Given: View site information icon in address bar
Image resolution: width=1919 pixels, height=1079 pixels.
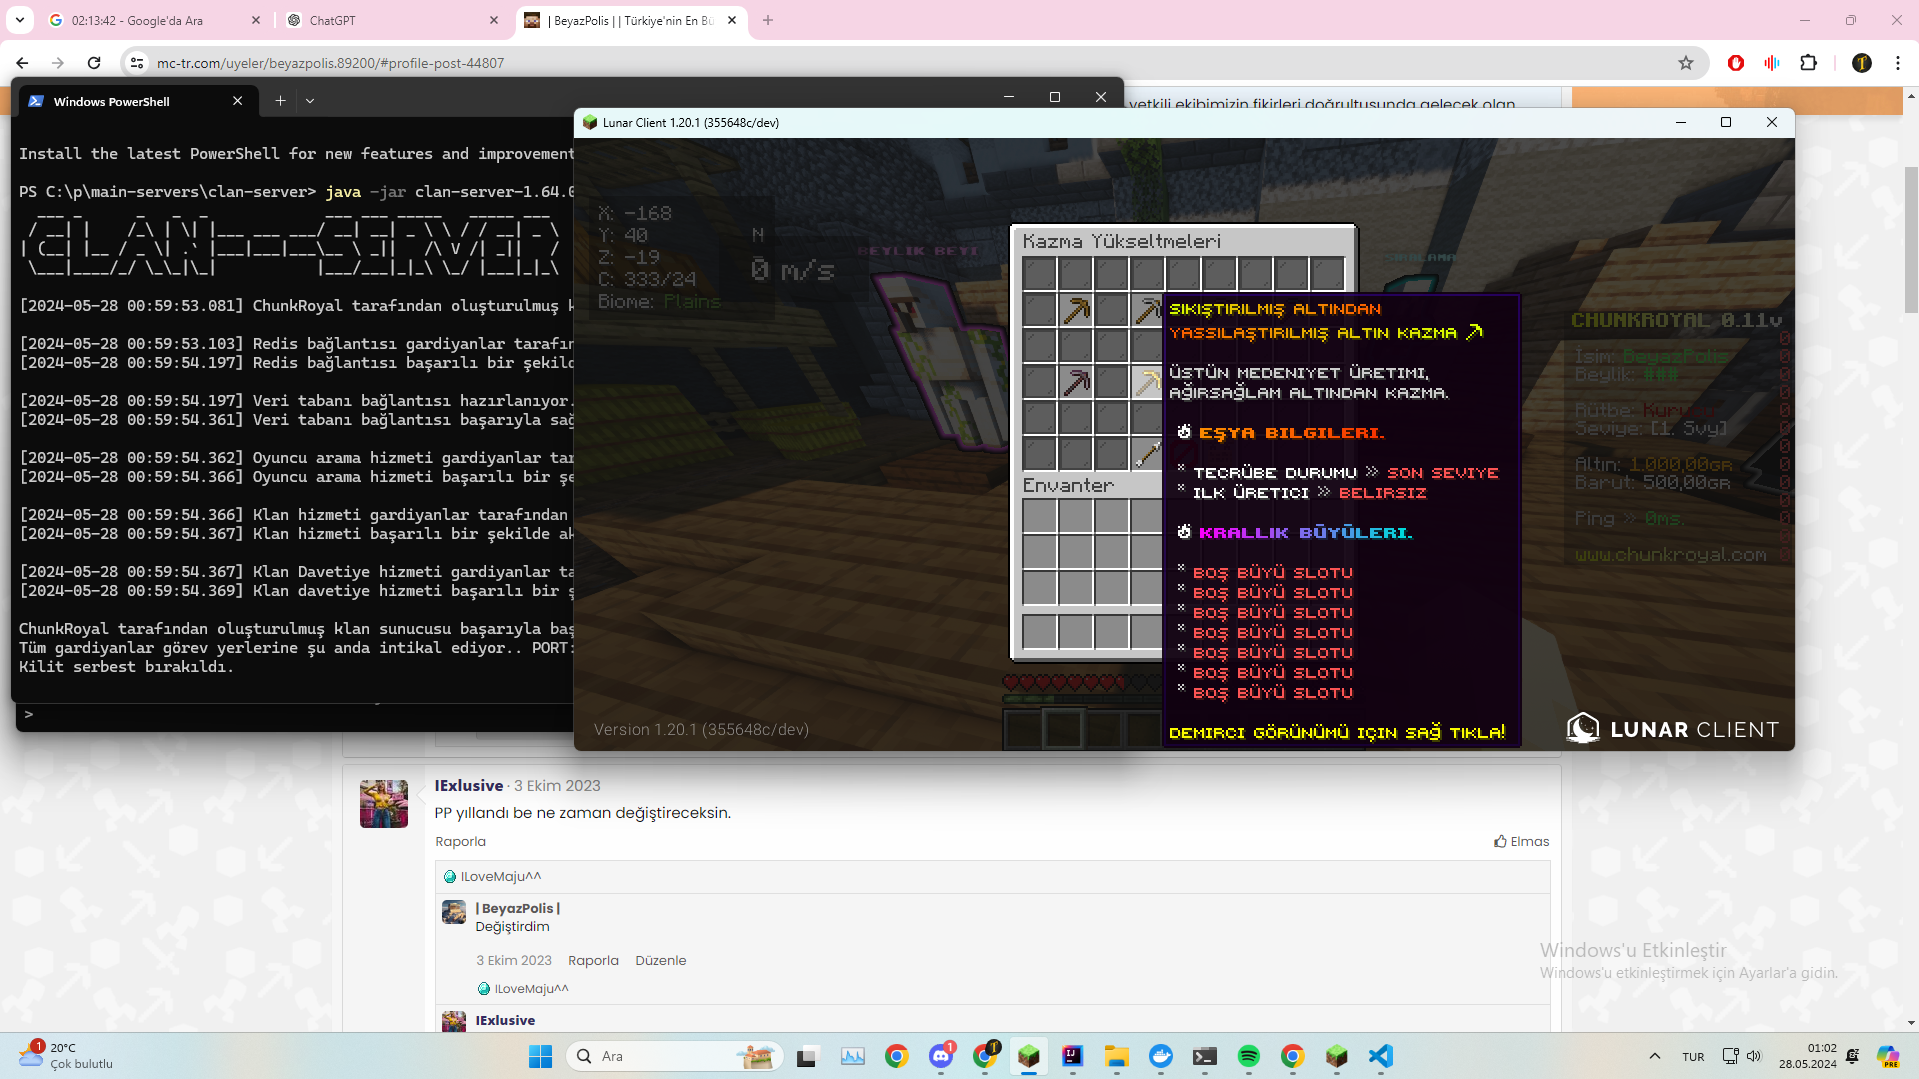Looking at the screenshot, I should [137, 63].
